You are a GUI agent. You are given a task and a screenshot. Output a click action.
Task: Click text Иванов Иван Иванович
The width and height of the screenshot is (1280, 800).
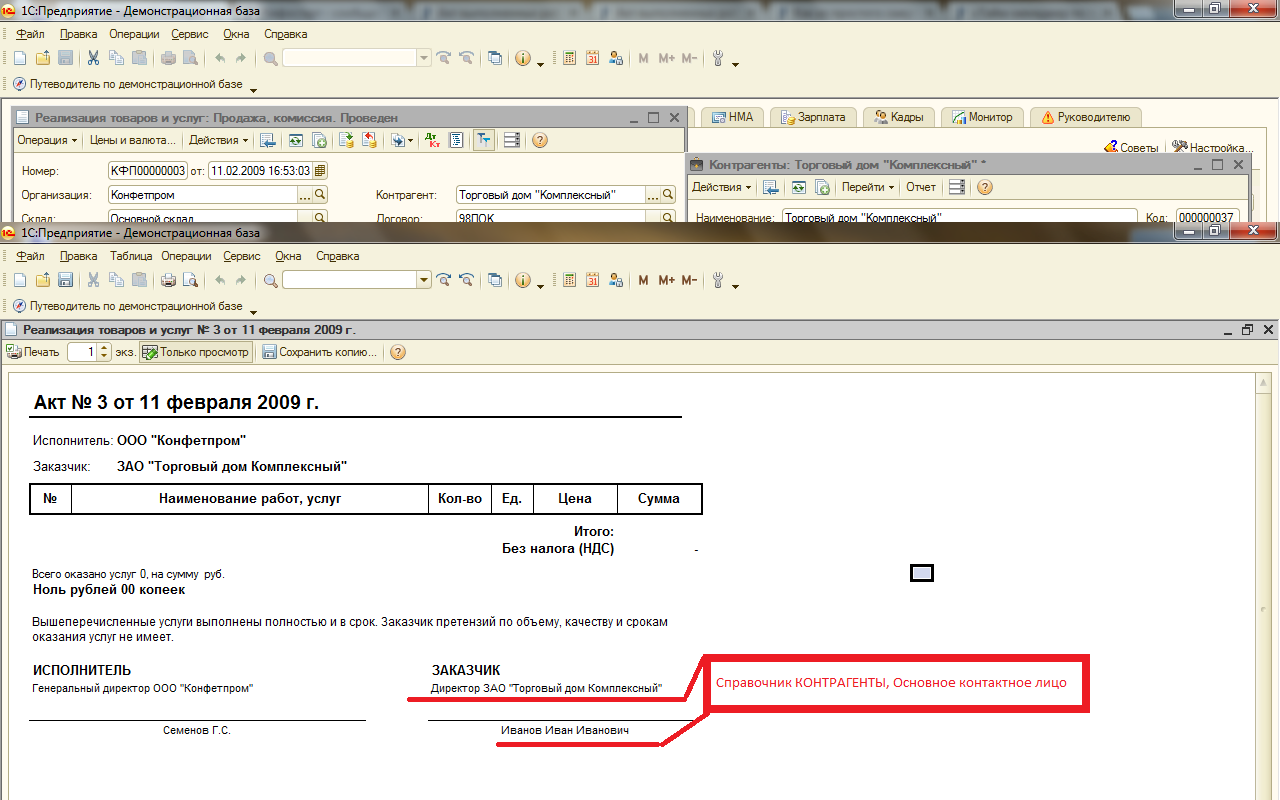coord(565,731)
